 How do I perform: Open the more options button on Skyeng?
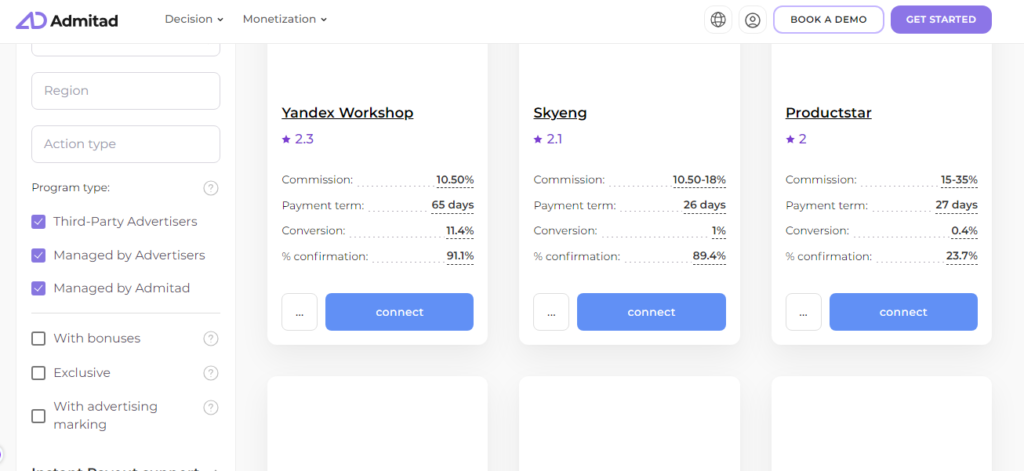pos(551,312)
